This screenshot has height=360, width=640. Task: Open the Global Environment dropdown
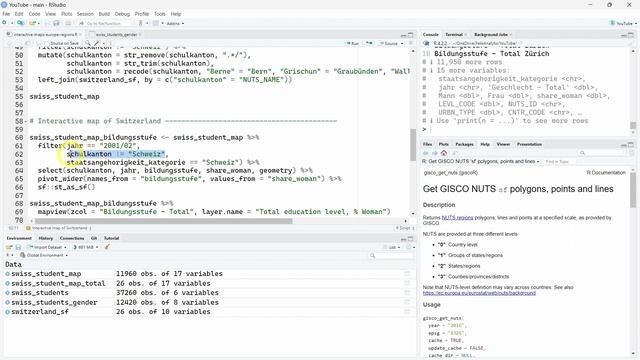point(44,255)
